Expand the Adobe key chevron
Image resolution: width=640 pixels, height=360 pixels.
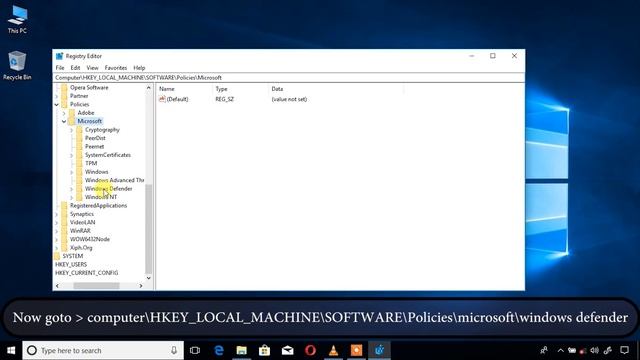point(64,113)
